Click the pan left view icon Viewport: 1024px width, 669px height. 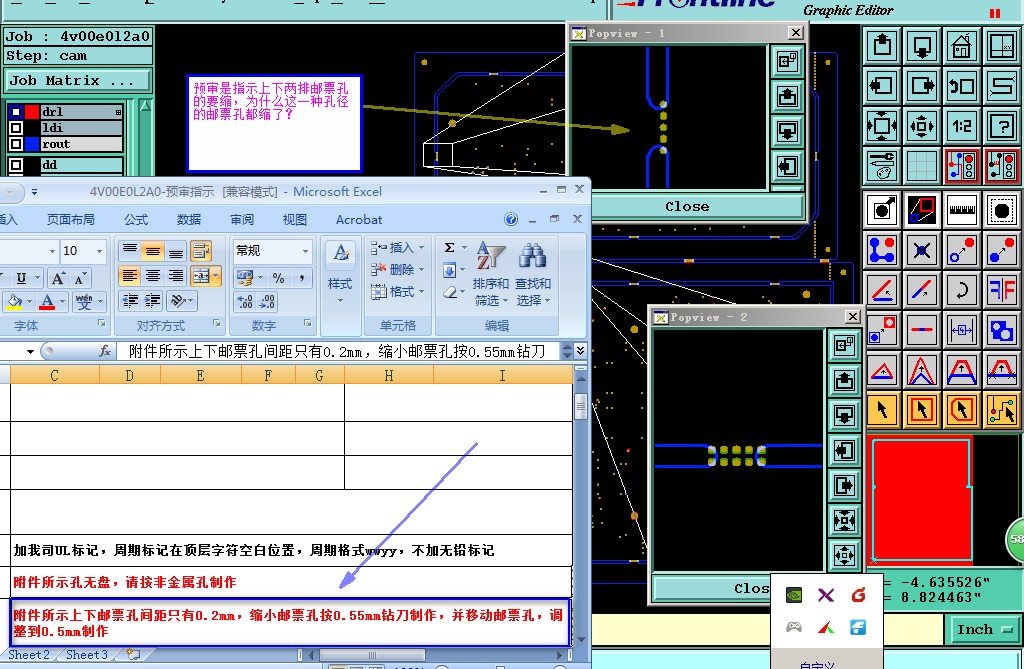click(882, 86)
